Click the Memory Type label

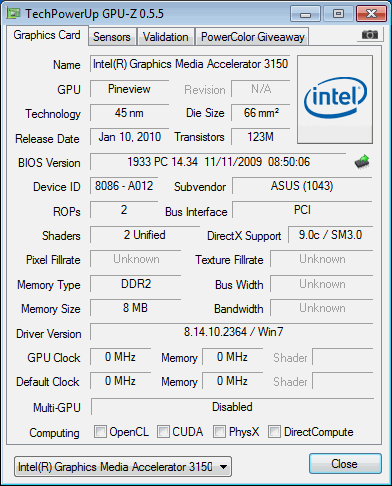tap(49, 285)
